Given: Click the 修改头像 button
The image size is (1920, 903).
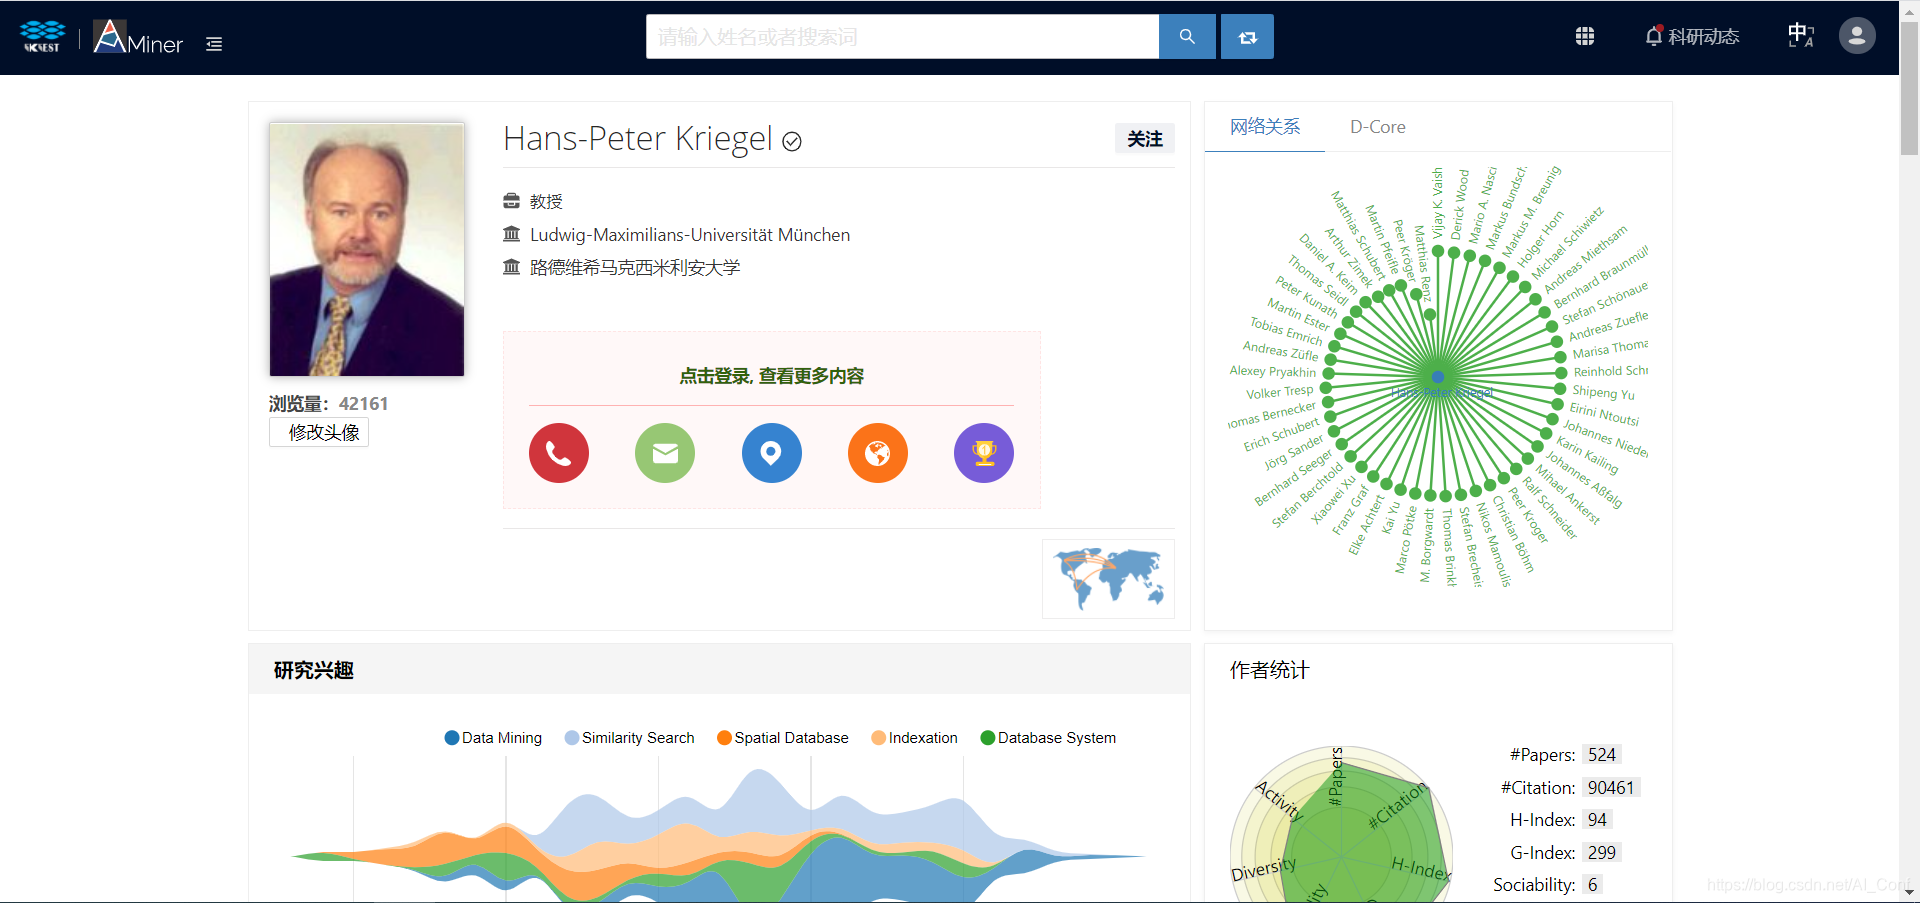Looking at the screenshot, I should (x=319, y=432).
